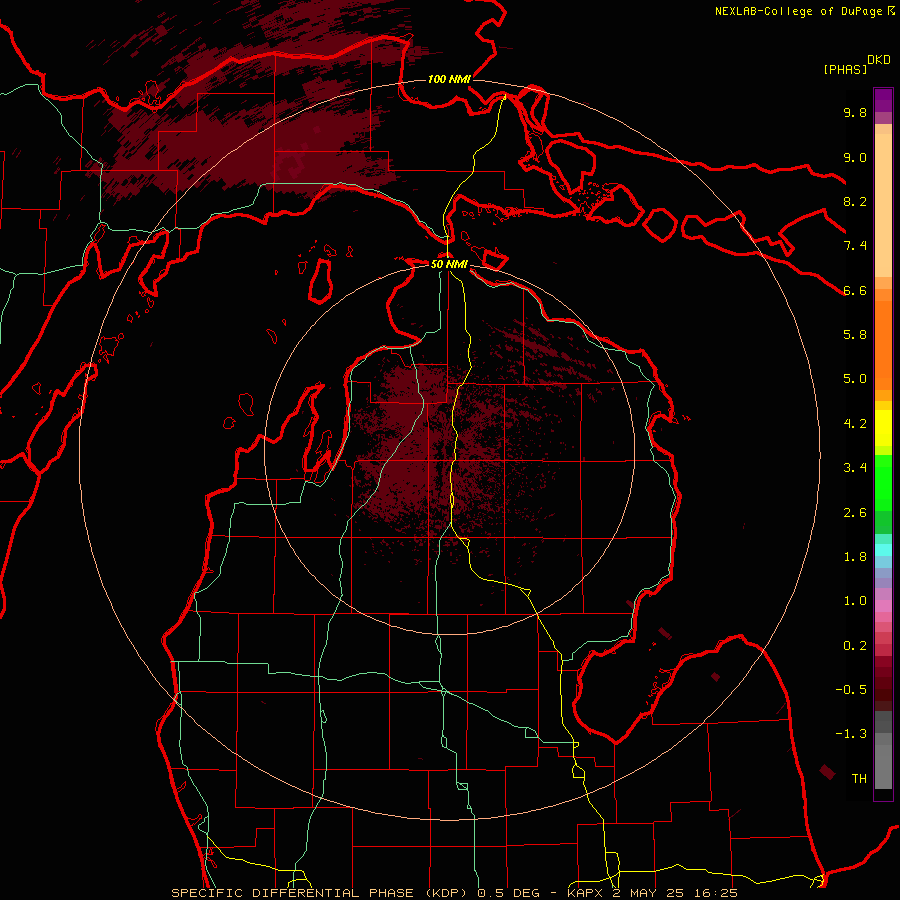Image resolution: width=900 pixels, height=900 pixels.
Task: Click the Specific Differential Phase caption text
Action: [455, 893]
